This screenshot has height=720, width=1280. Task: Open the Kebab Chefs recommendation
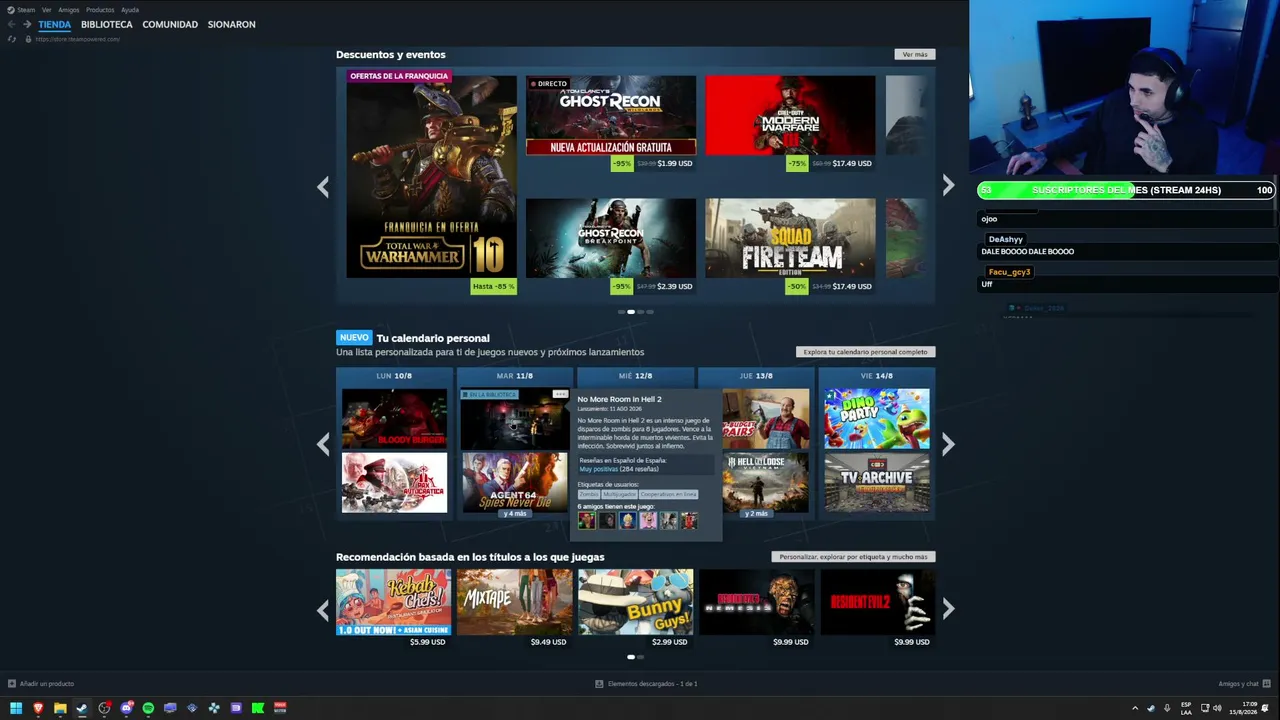(x=394, y=602)
